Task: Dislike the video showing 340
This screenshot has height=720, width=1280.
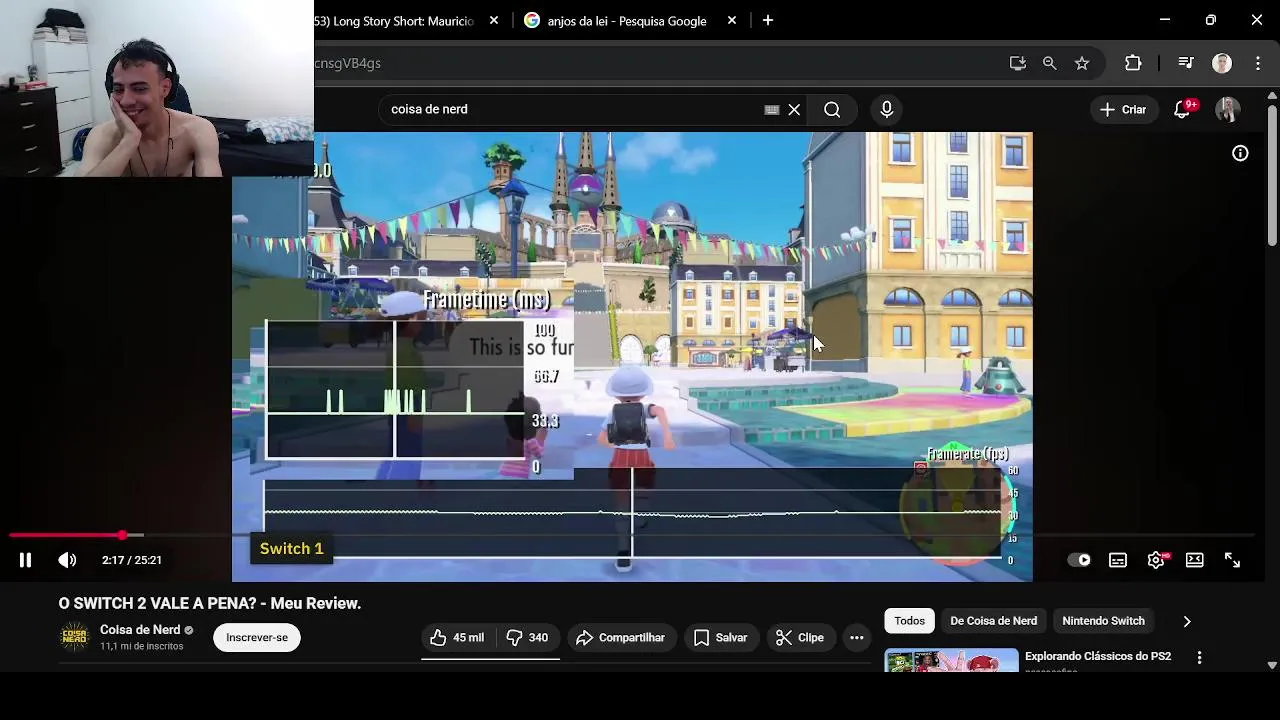Action: click(x=527, y=637)
